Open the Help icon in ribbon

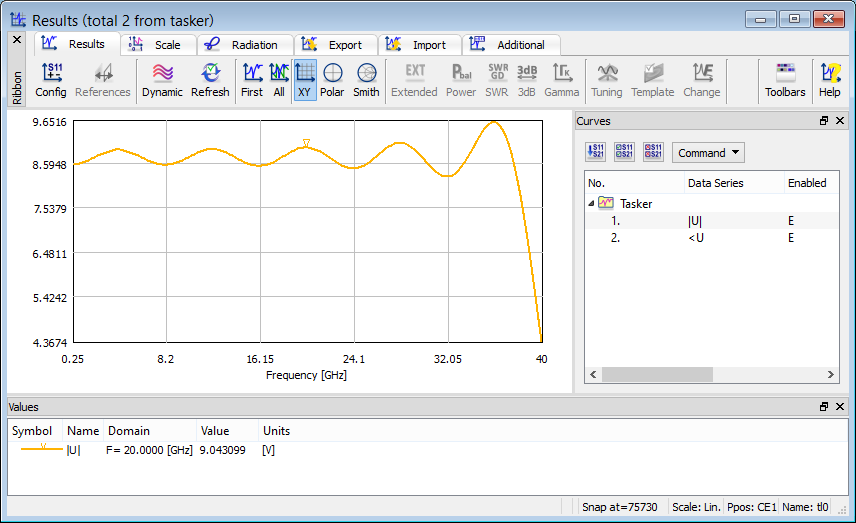[x=830, y=79]
